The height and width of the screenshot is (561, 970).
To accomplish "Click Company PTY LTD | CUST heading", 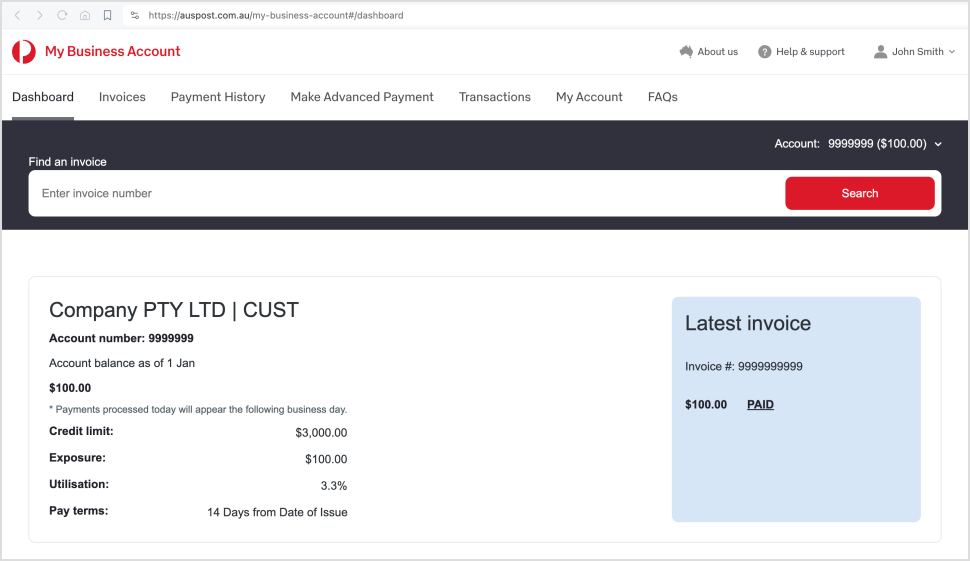I will 174,310.
